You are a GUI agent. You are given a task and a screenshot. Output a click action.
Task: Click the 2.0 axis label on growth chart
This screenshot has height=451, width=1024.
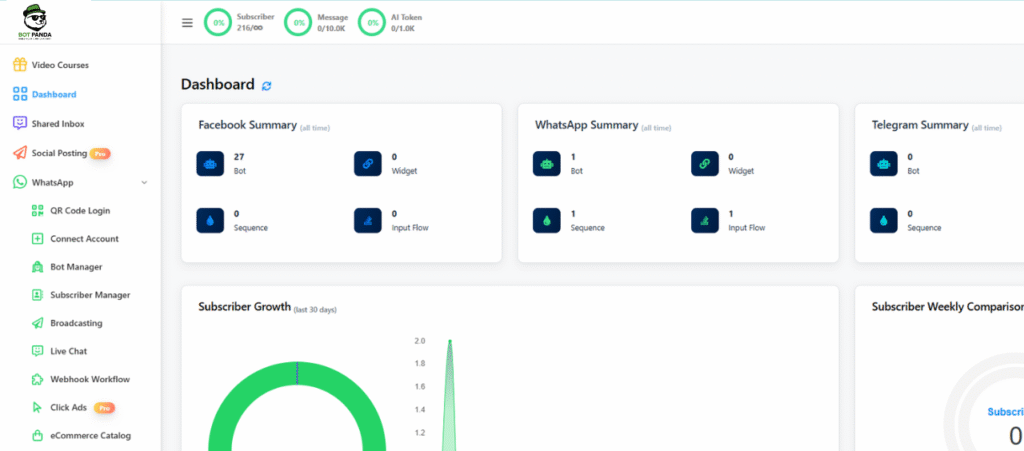click(x=420, y=341)
